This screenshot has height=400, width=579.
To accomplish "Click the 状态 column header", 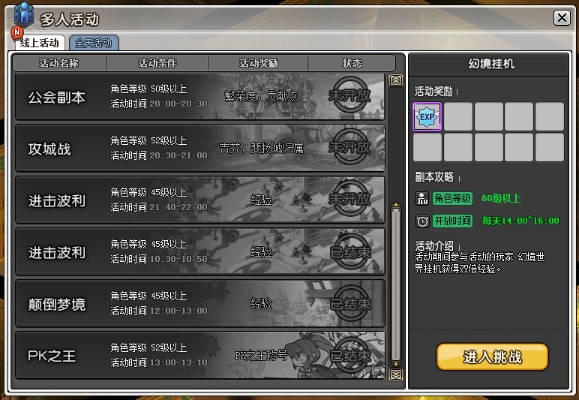I will tap(352, 63).
